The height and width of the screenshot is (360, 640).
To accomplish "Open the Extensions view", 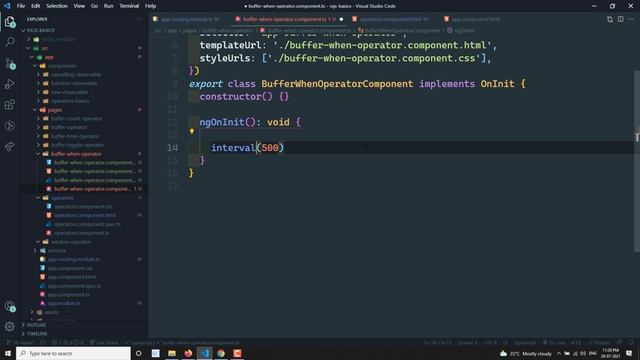I will point(10,105).
